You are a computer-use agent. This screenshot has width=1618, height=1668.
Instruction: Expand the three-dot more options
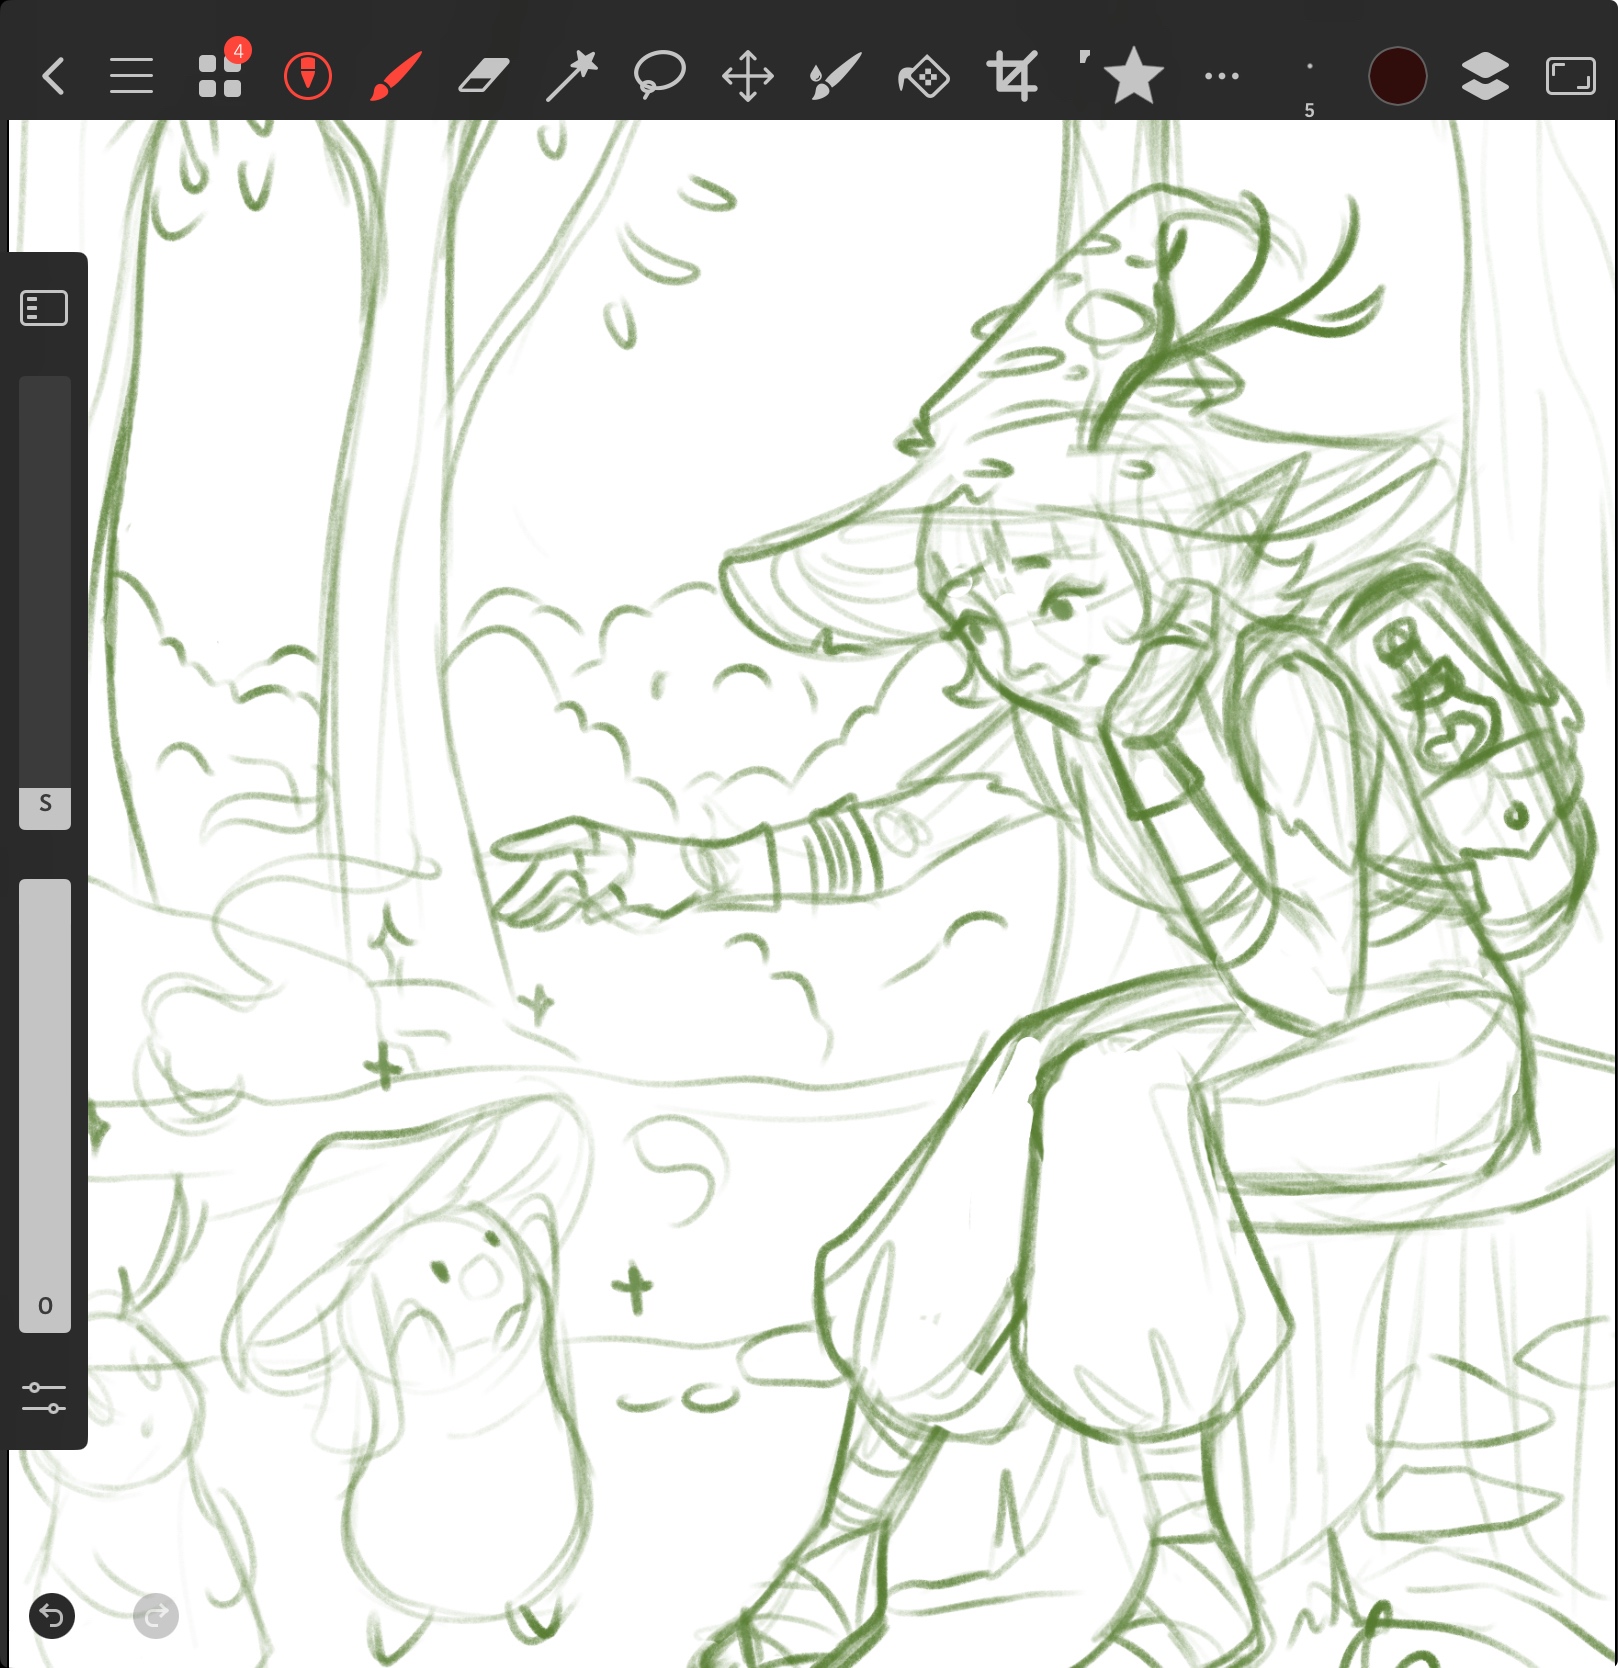click(x=1221, y=76)
